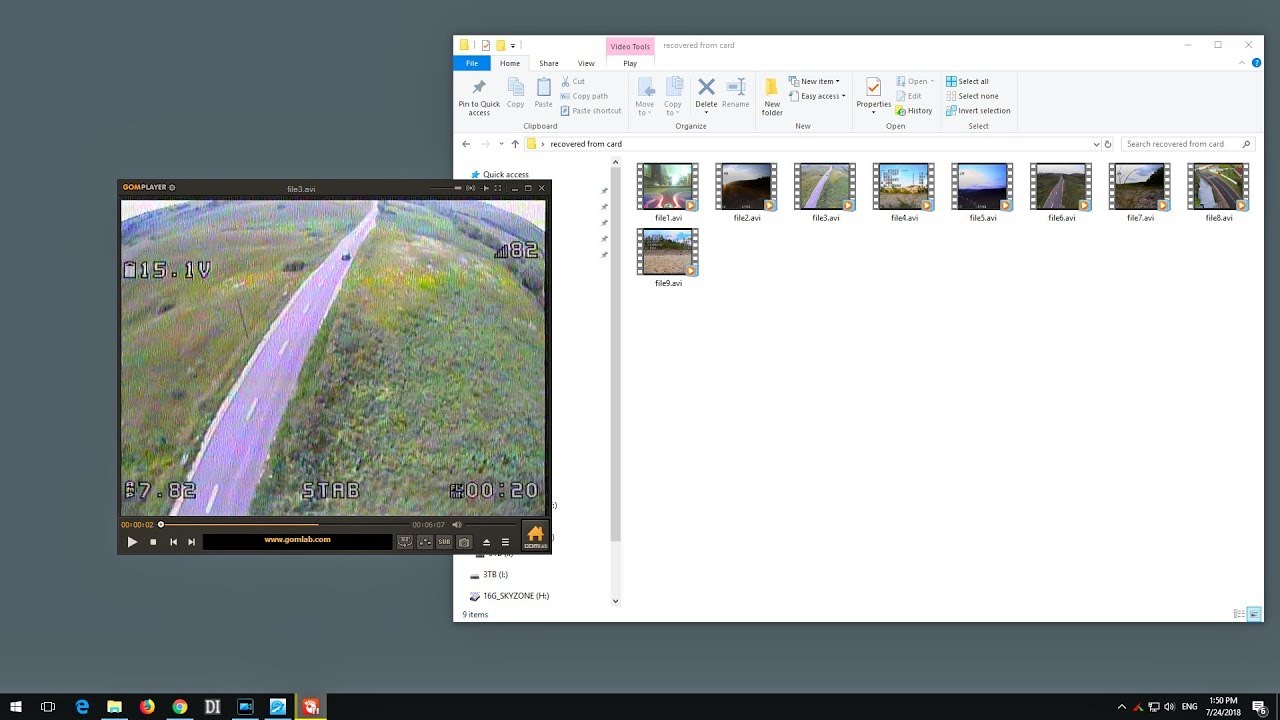The image size is (1280, 720).
Task: Switch to Large icons view layout
Action: 1254,614
